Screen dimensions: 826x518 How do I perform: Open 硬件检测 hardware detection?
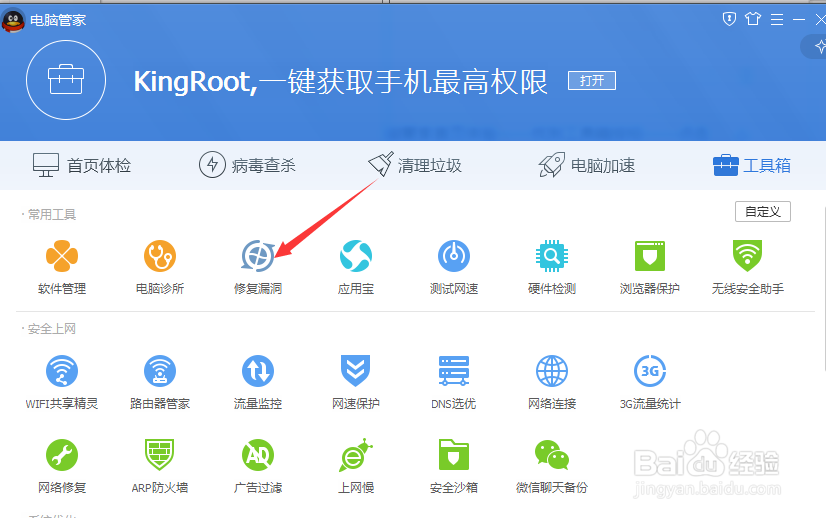[552, 267]
